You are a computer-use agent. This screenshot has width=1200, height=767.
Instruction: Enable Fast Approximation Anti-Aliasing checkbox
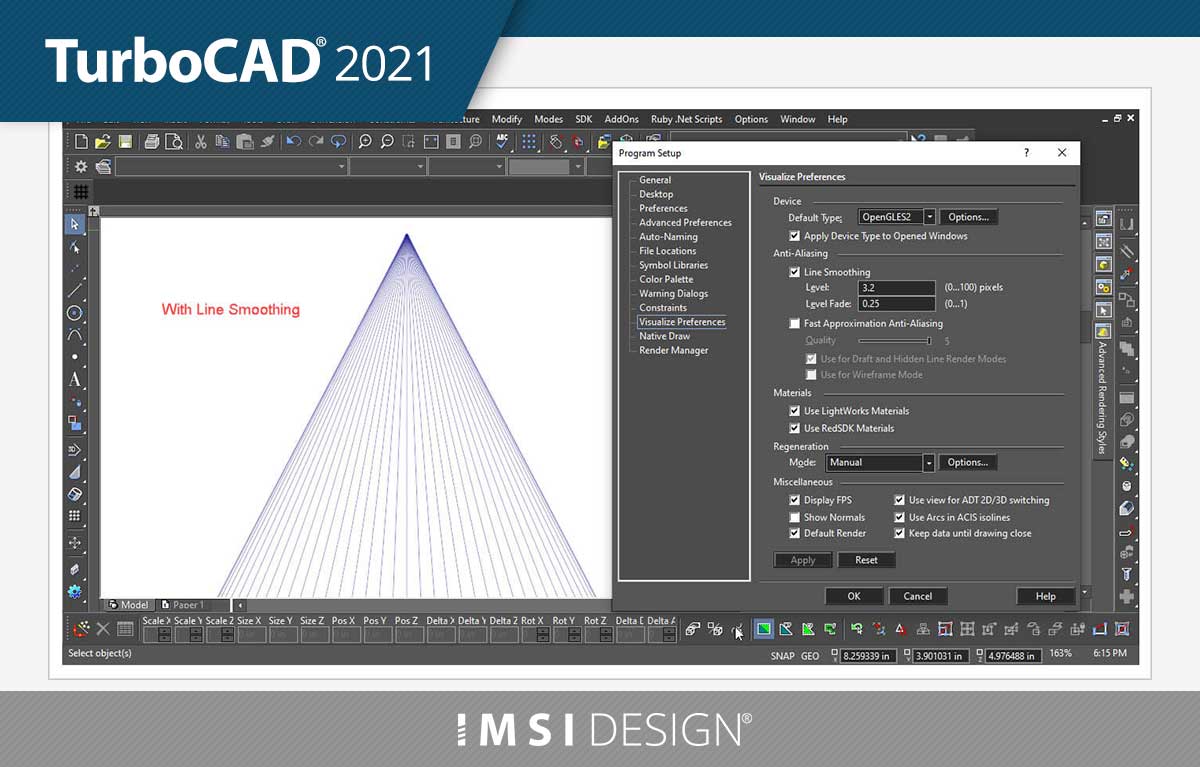[795, 324]
